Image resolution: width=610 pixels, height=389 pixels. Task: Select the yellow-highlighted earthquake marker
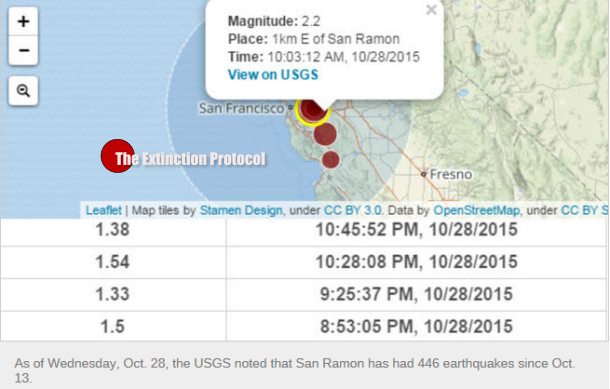[x=312, y=110]
